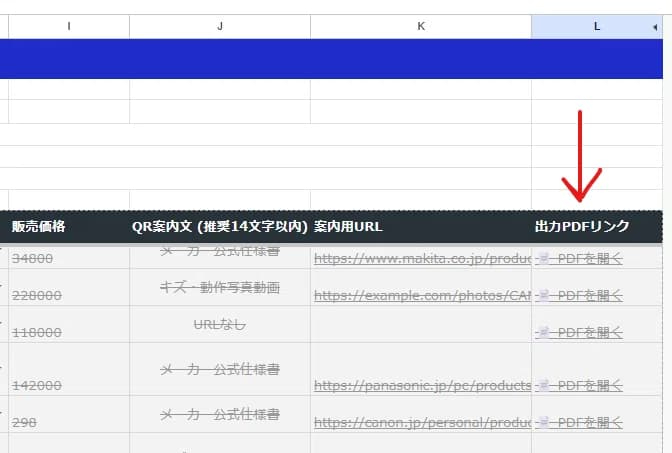
Task: Open PDFを開く link in 298 row
Action: (x=579, y=423)
